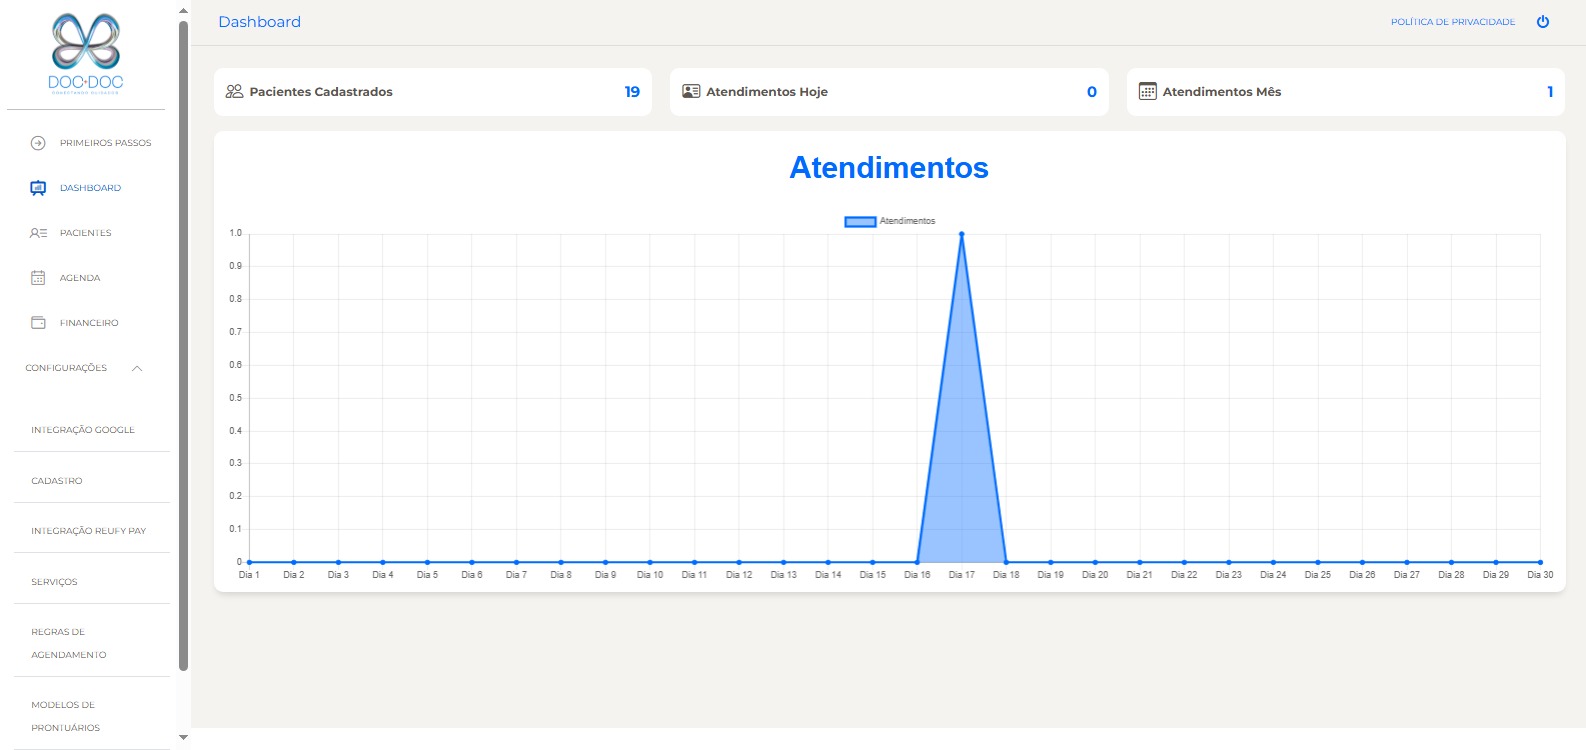Click the Dashboard chart icon in sidebar

pyautogui.click(x=38, y=188)
